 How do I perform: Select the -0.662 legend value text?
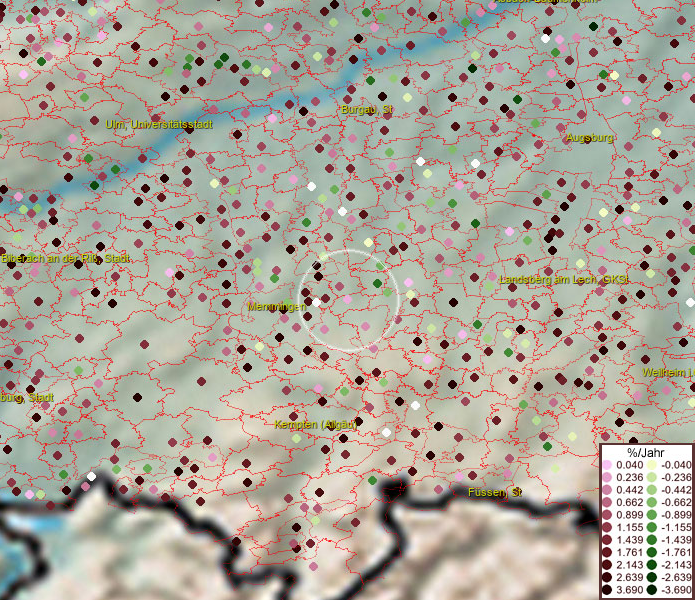(x=676, y=503)
